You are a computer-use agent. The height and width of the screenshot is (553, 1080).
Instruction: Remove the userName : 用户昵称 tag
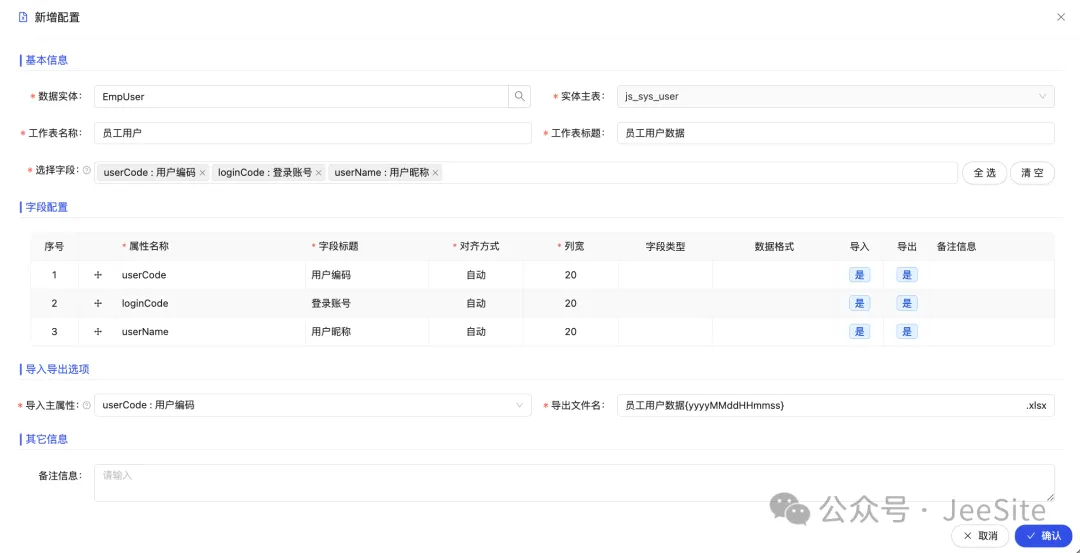click(x=436, y=173)
